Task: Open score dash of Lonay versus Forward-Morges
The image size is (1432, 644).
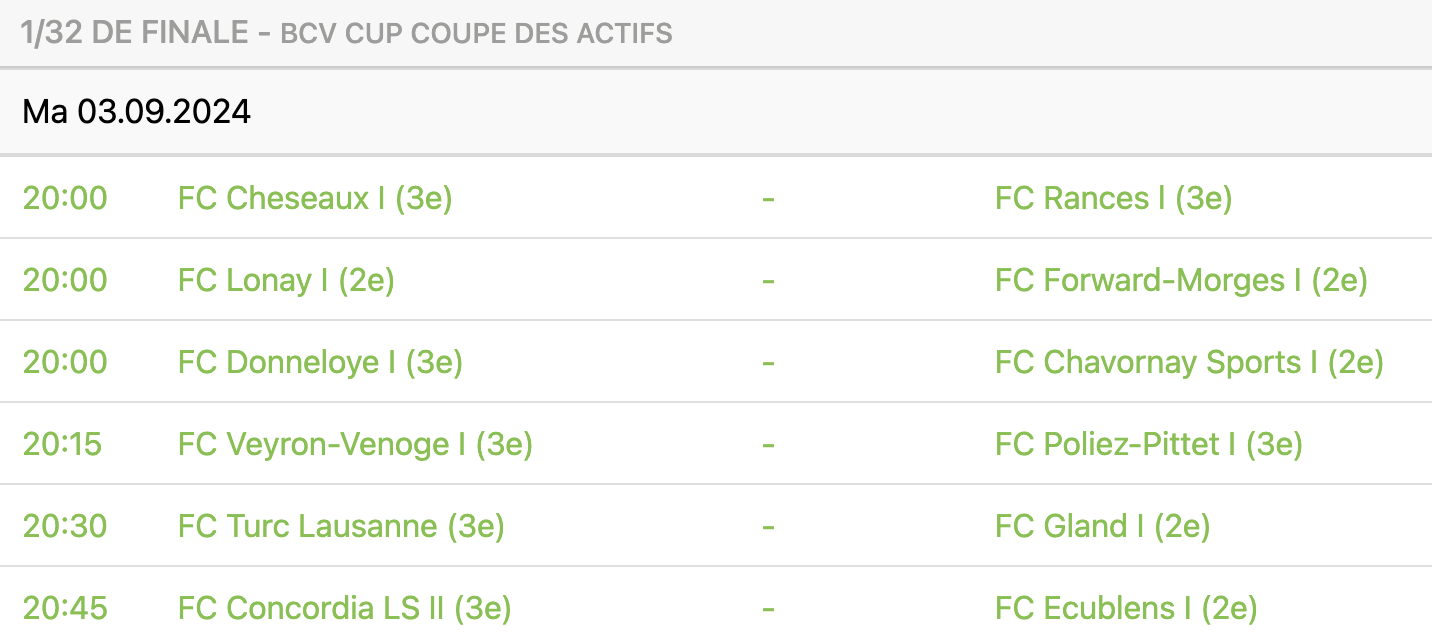Action: [x=768, y=280]
